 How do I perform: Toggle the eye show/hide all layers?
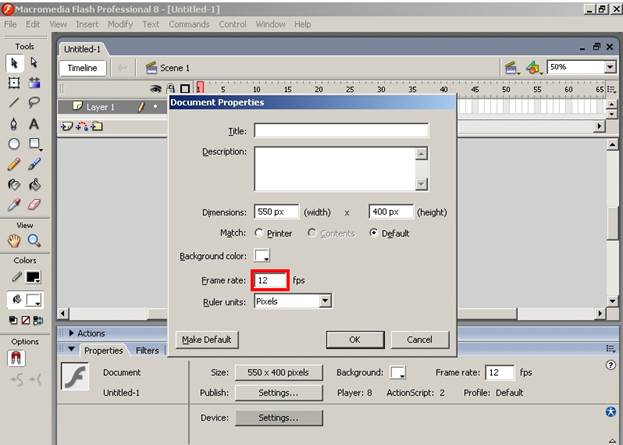click(156, 89)
